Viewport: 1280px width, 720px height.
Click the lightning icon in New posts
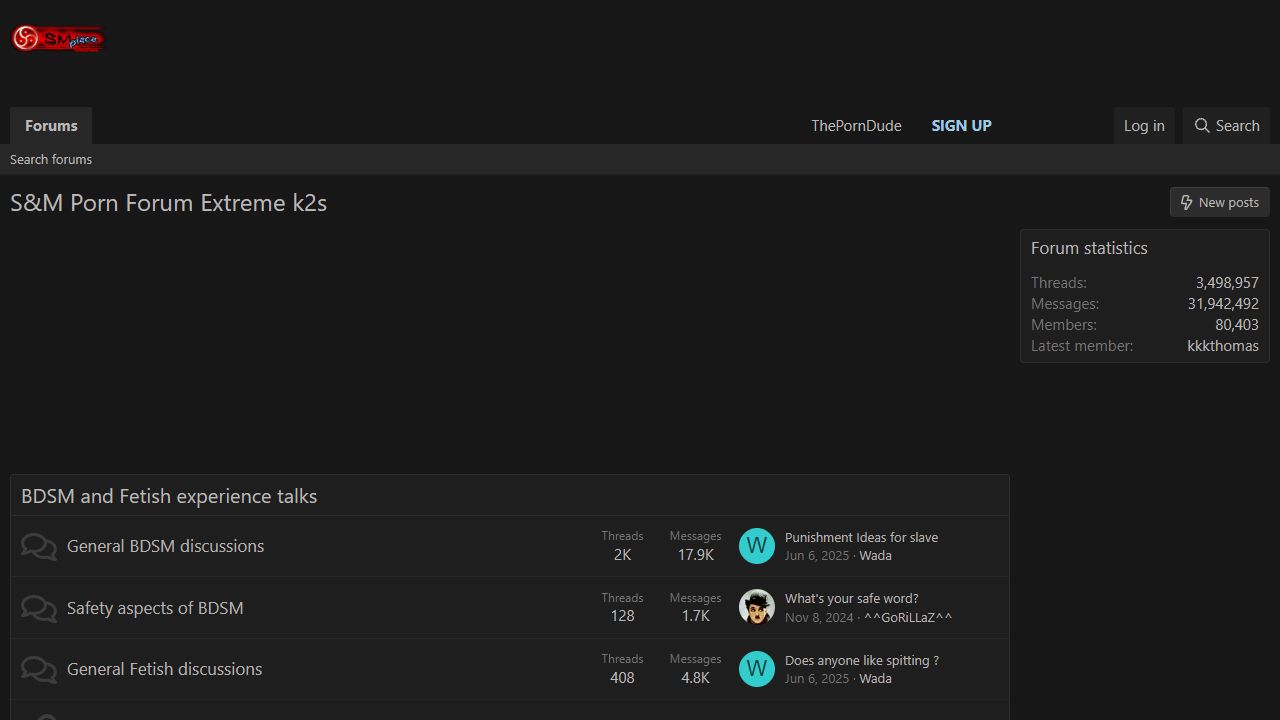[x=1187, y=202]
